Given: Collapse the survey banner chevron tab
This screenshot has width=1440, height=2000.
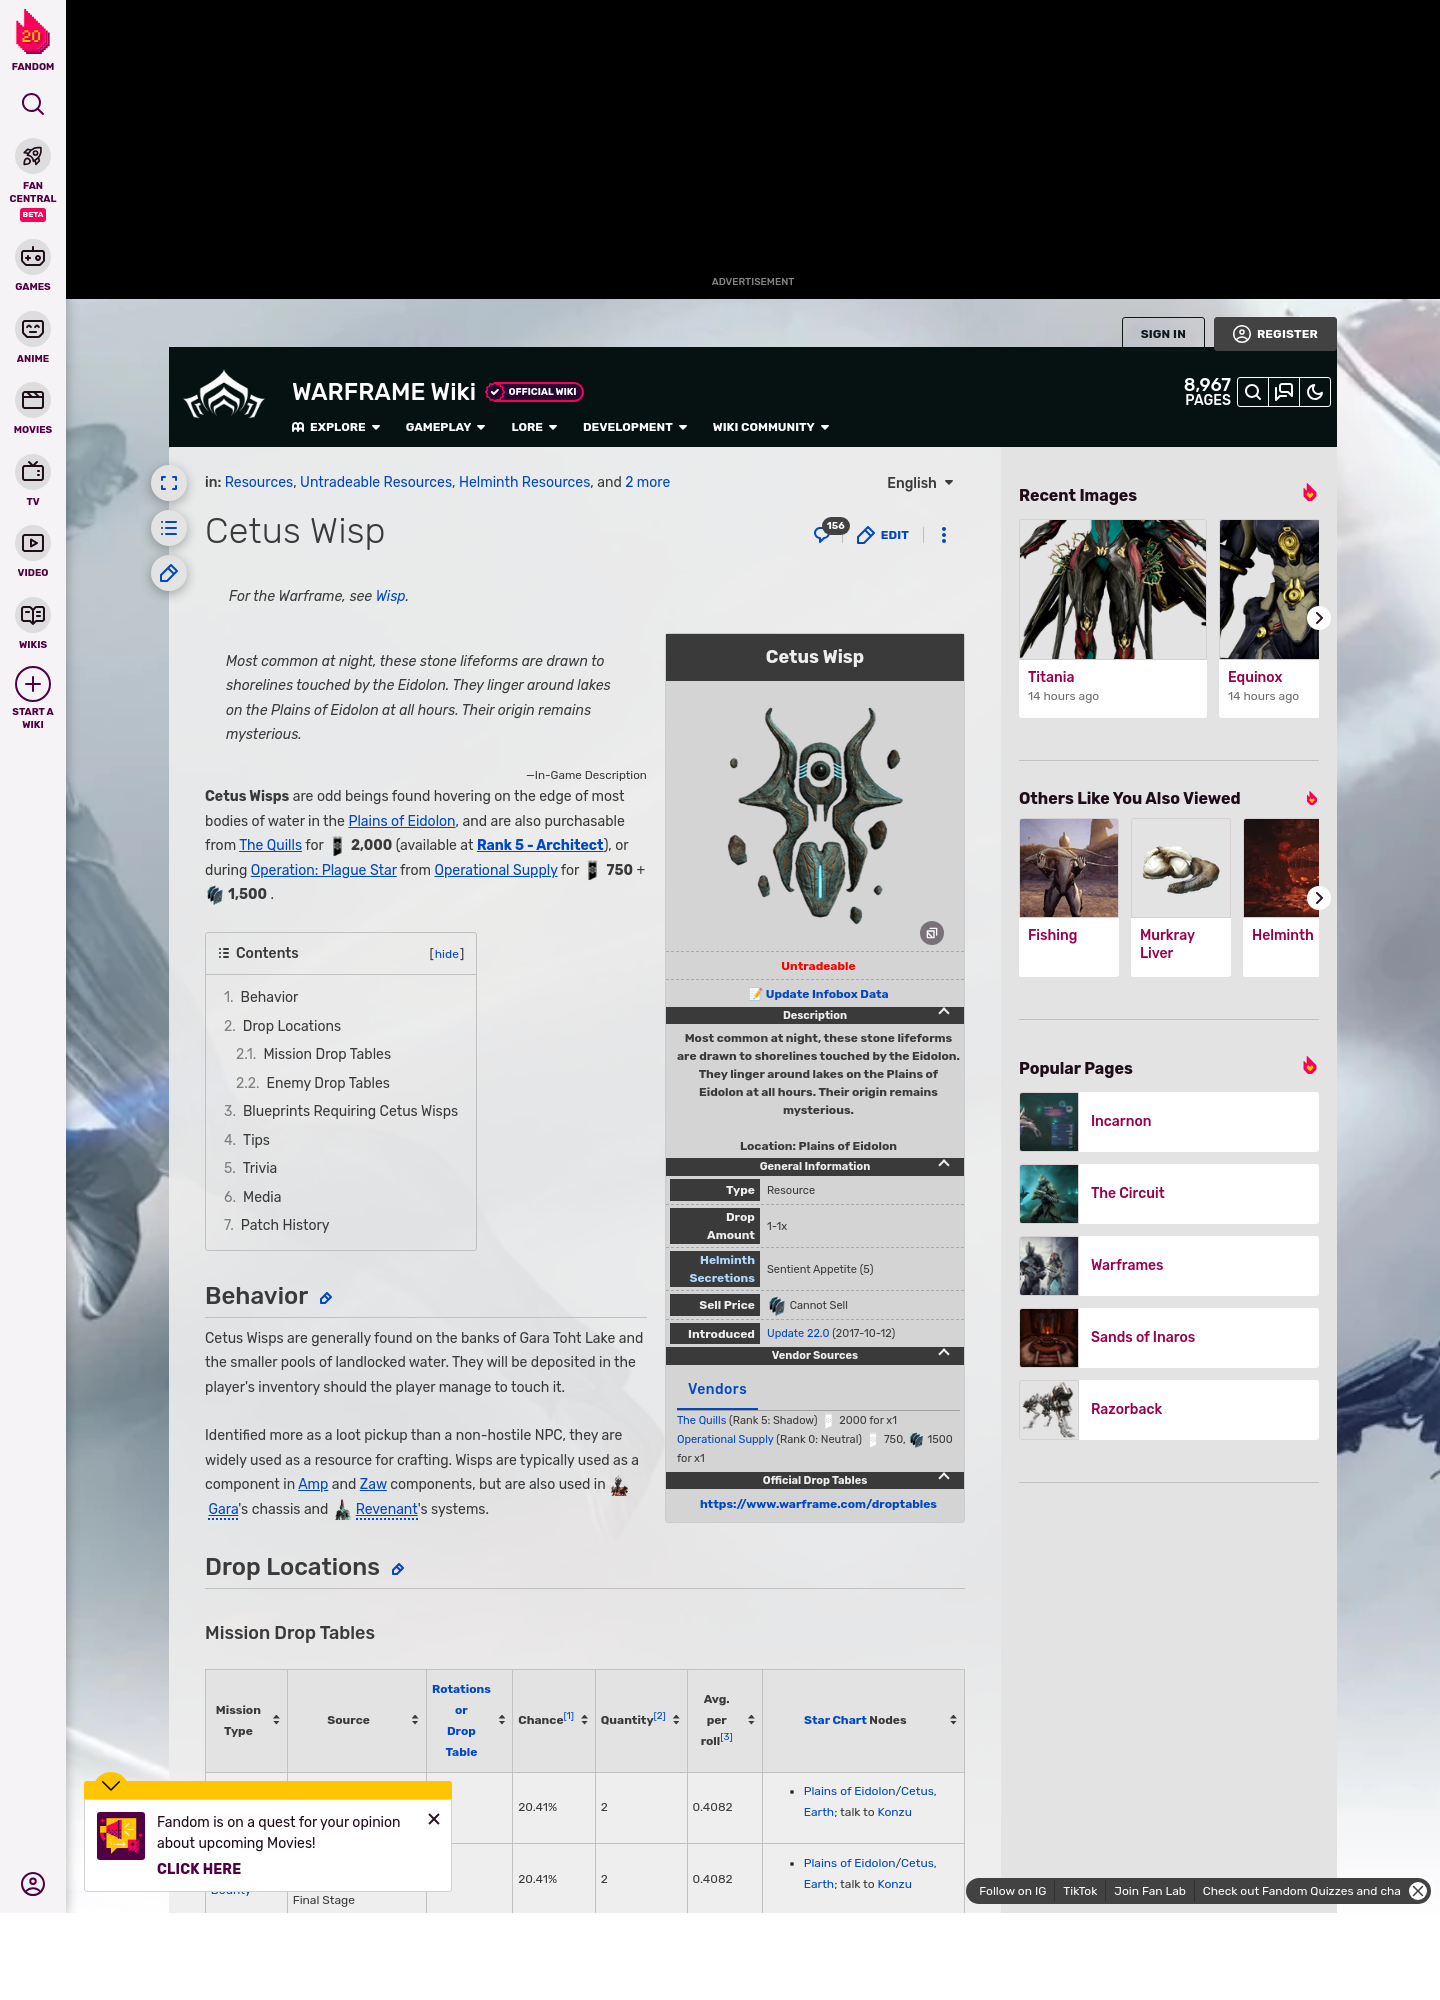Looking at the screenshot, I should pos(111,1785).
